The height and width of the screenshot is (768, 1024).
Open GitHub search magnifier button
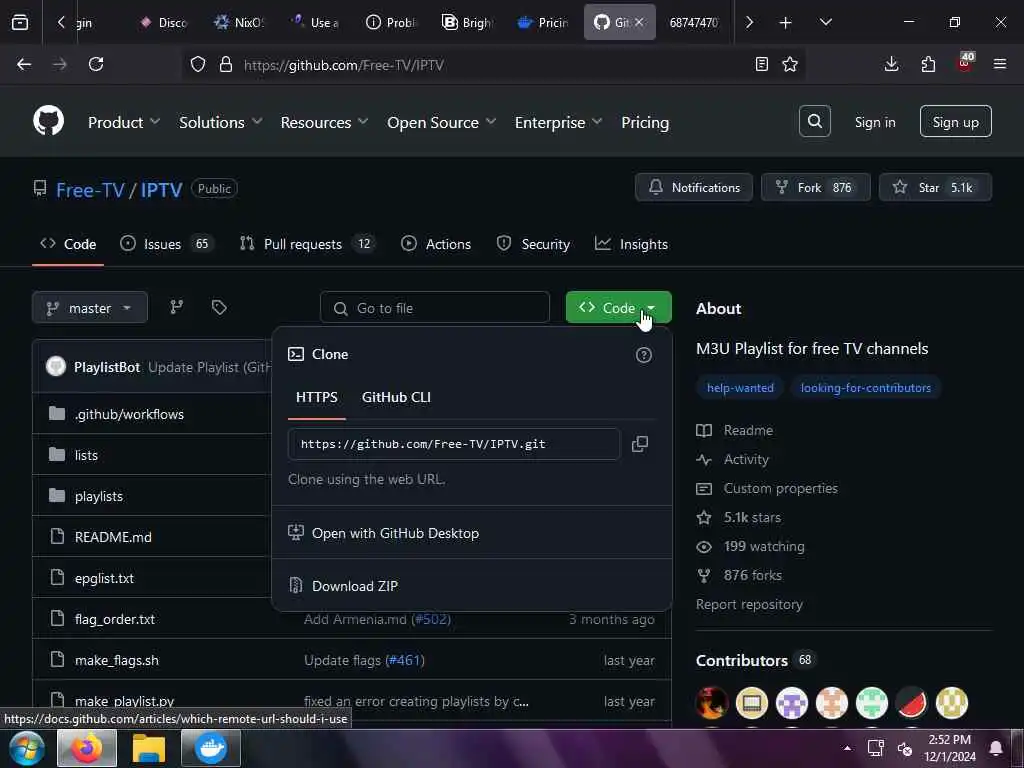(x=814, y=121)
